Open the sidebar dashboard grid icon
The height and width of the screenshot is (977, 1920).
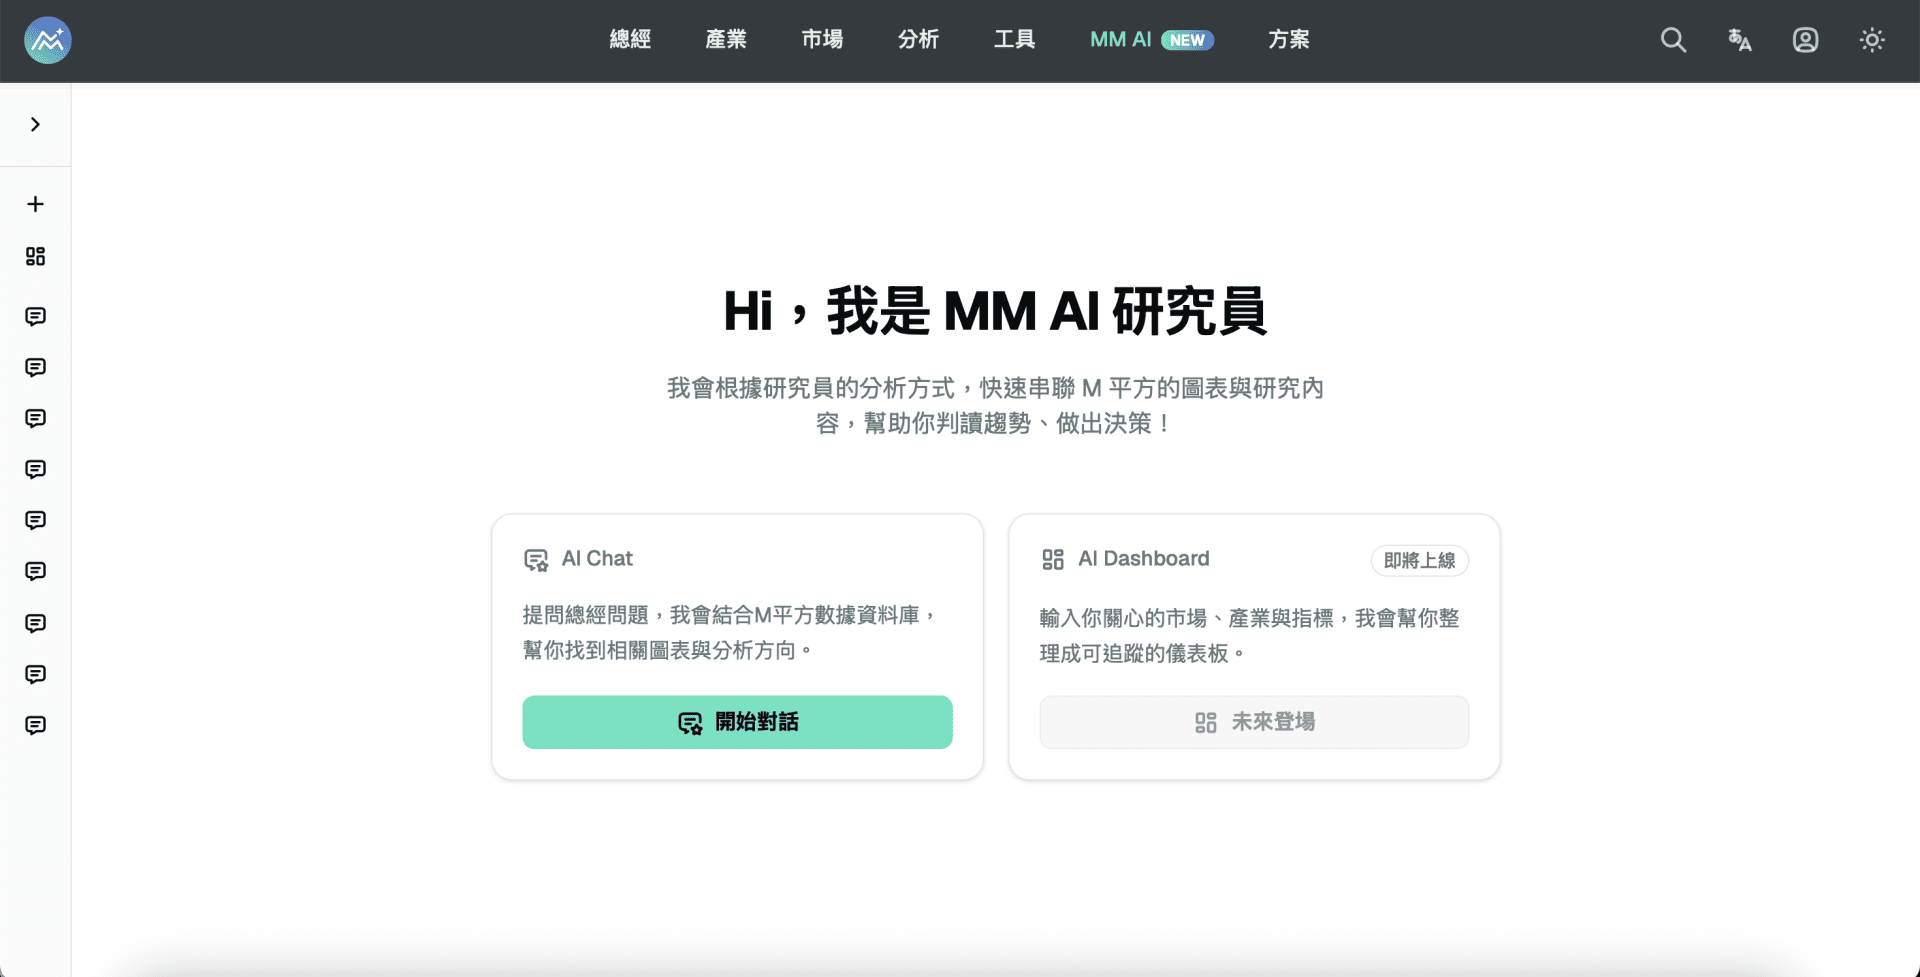35,256
